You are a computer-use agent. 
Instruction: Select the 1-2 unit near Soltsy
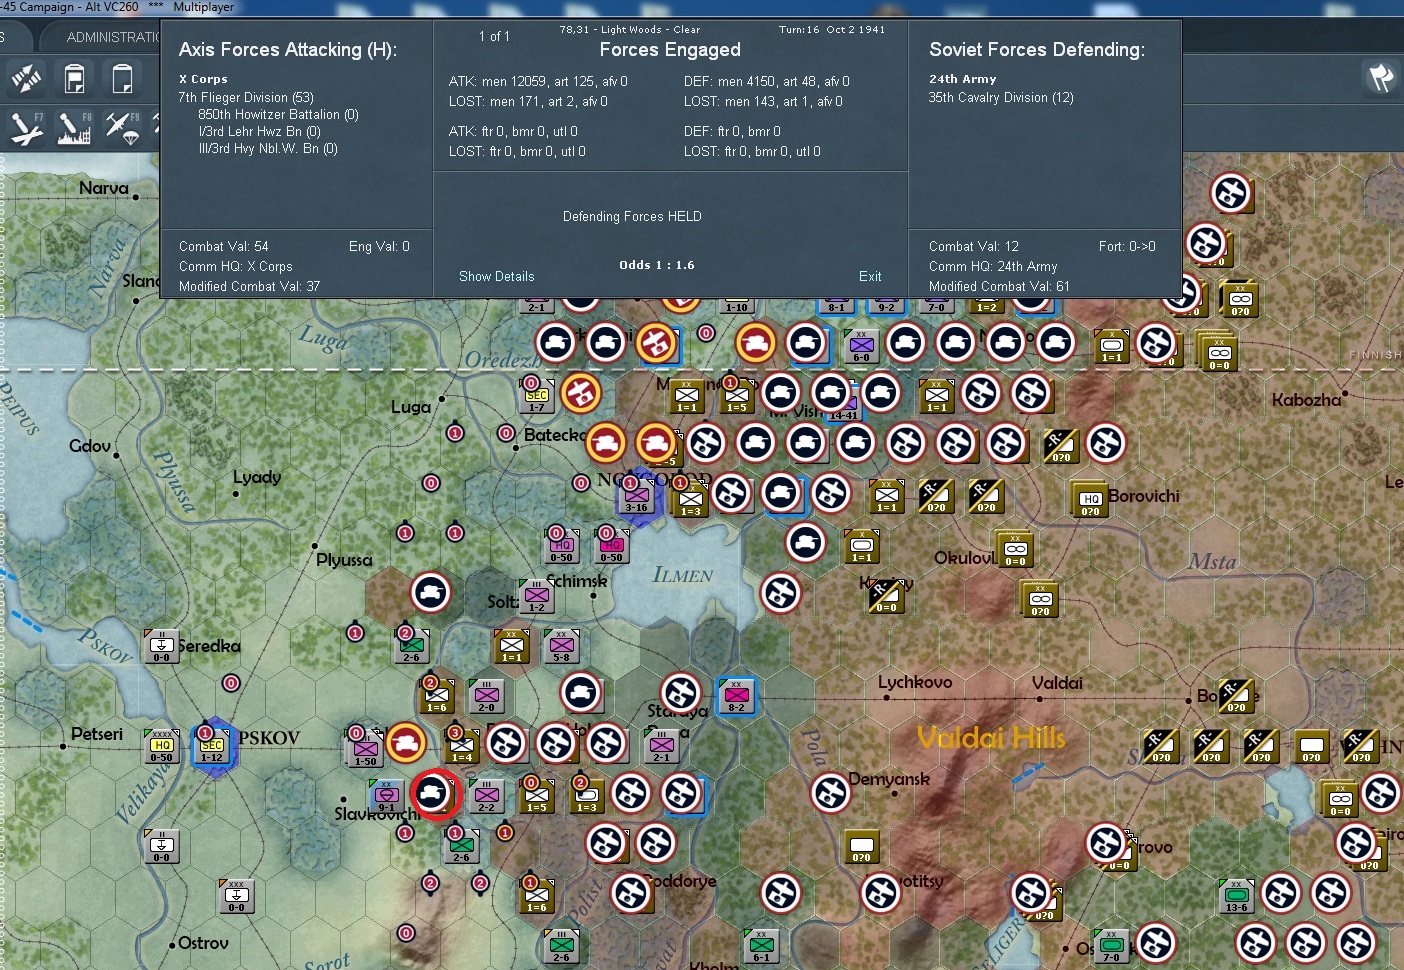click(537, 595)
